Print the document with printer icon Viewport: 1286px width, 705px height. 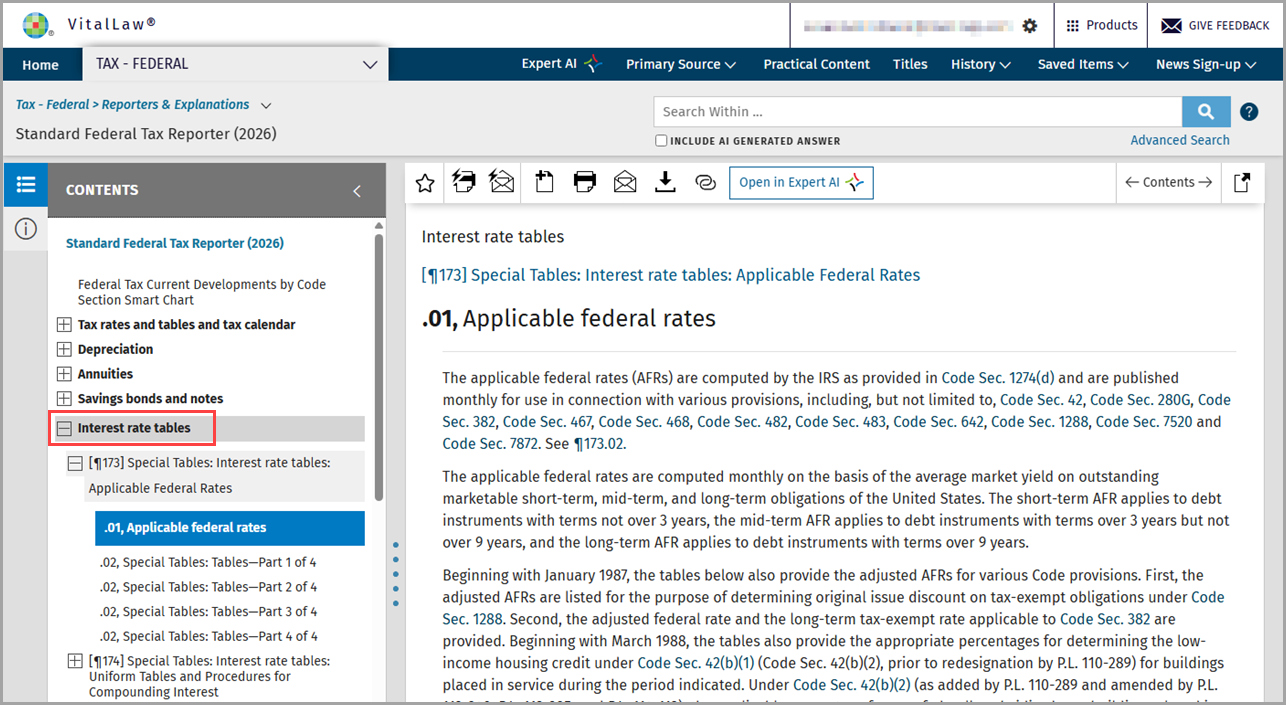tap(585, 182)
